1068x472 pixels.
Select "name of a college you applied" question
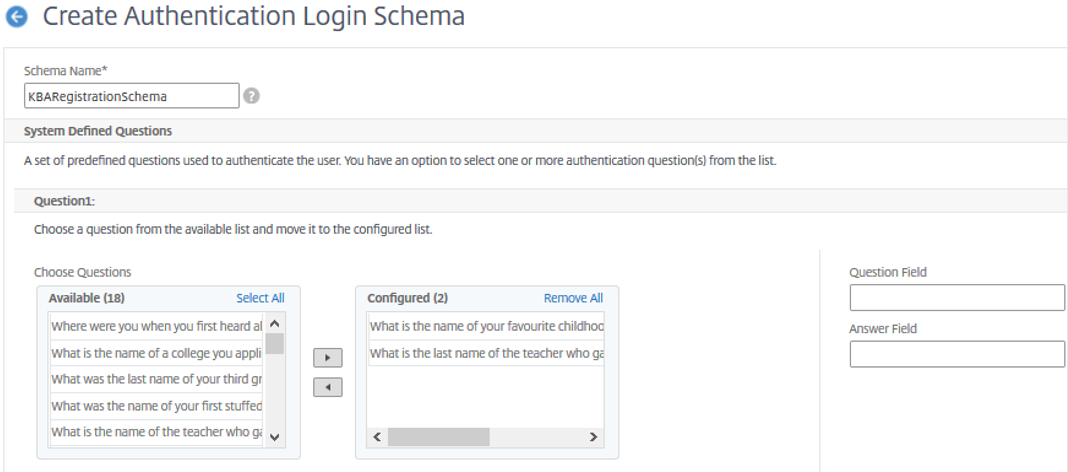tap(157, 353)
